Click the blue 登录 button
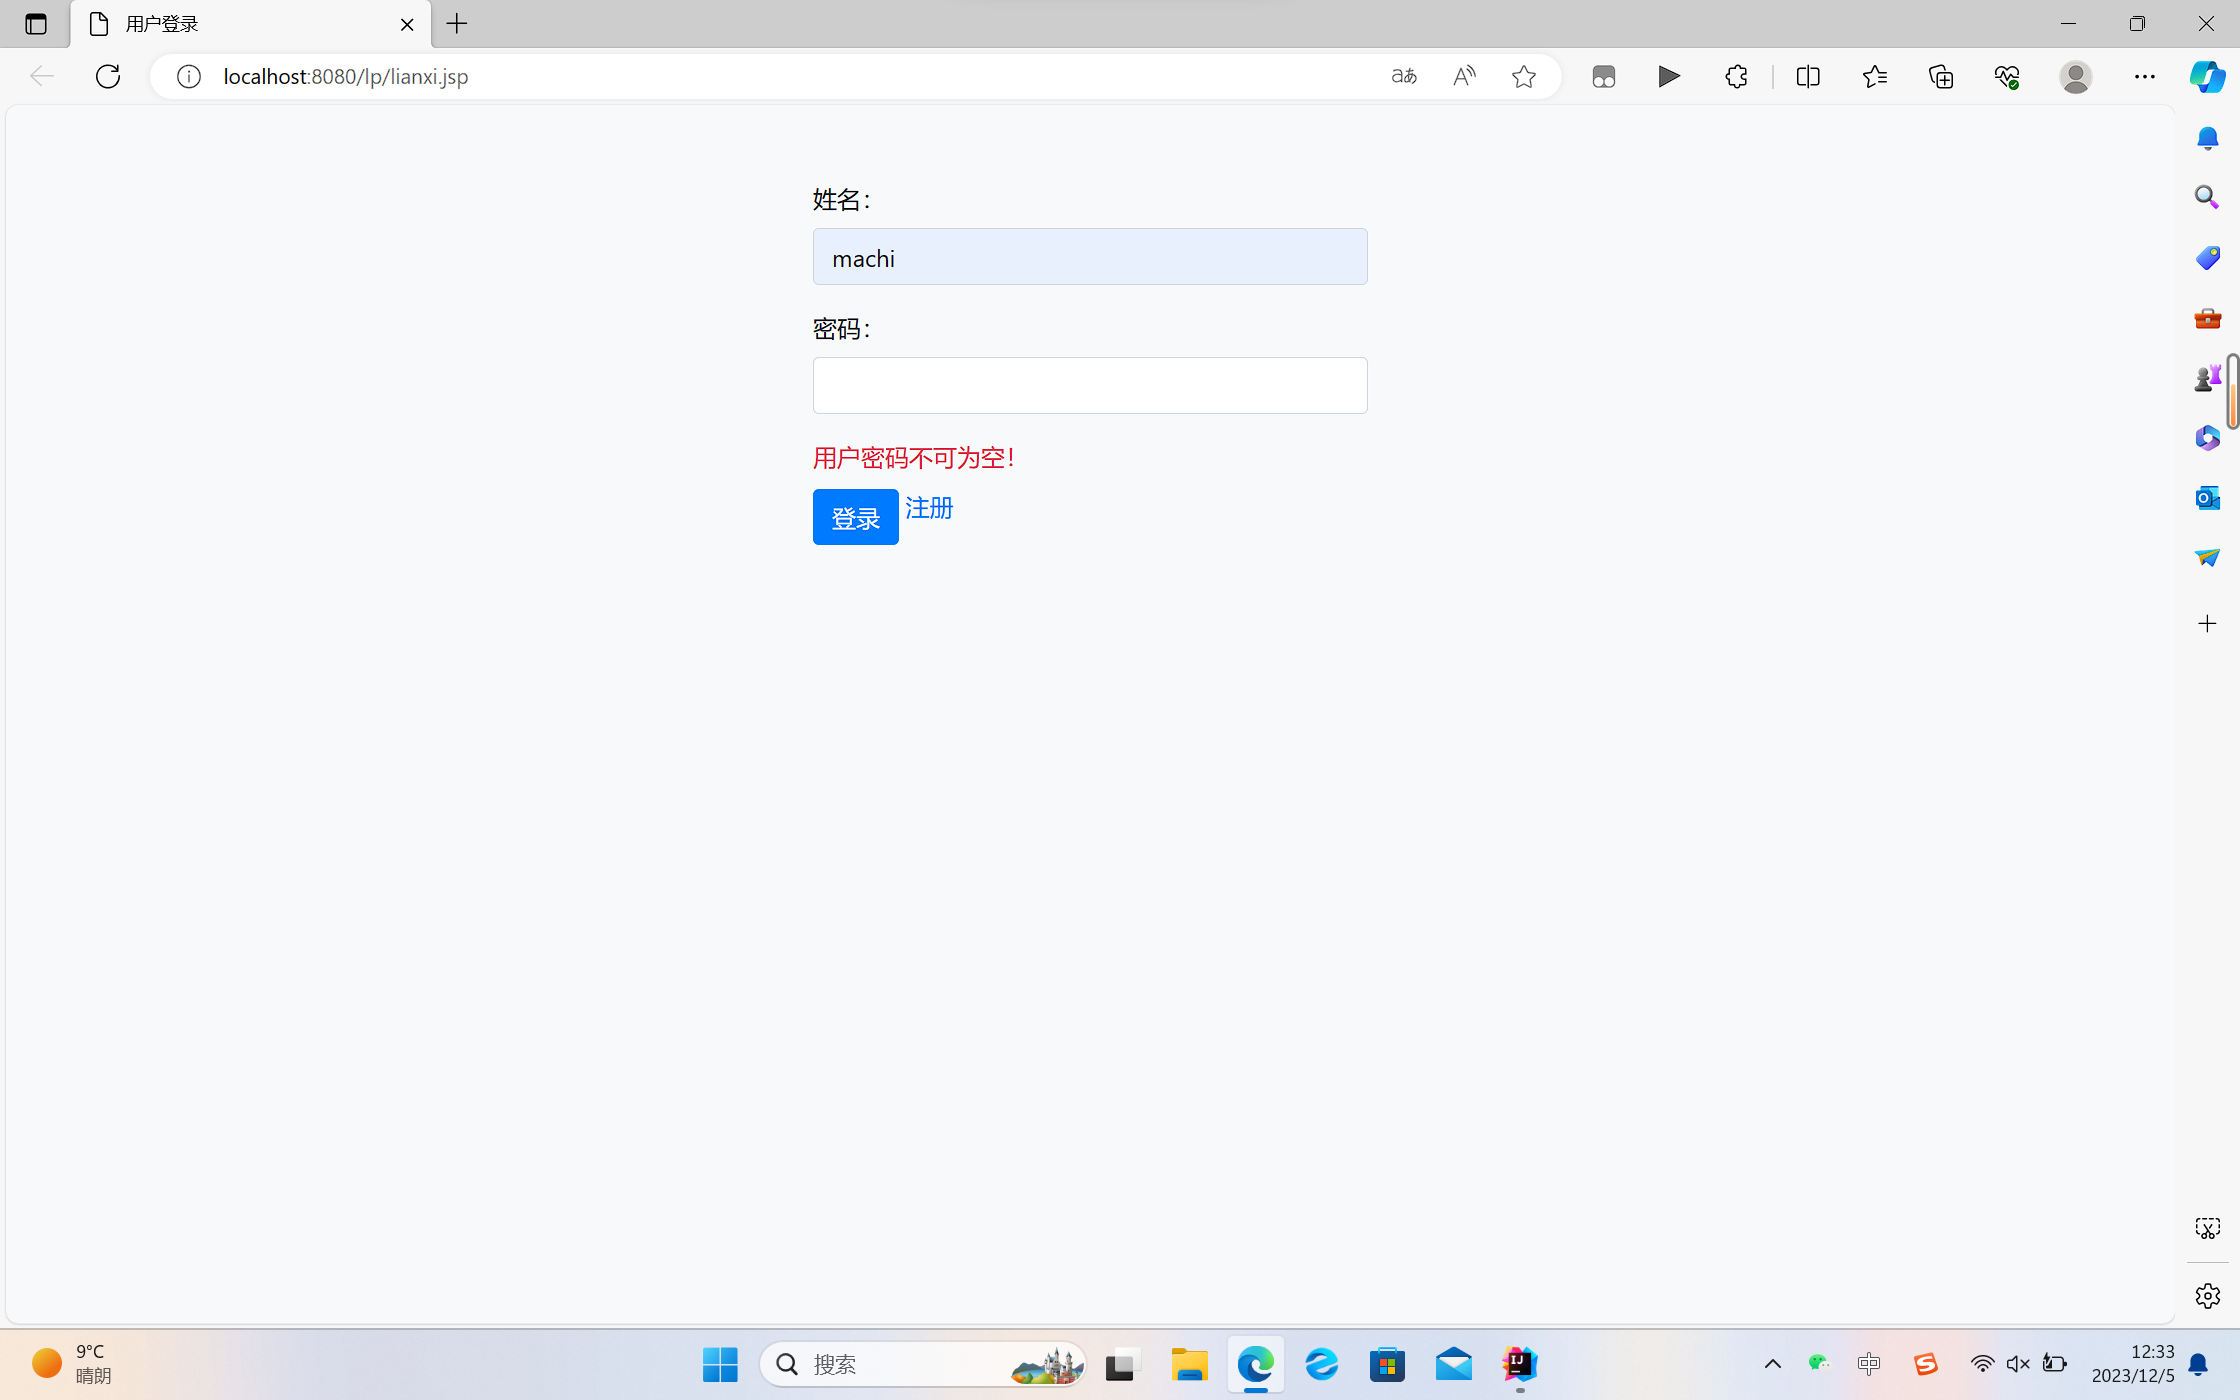2240x1400 pixels. pos(855,517)
